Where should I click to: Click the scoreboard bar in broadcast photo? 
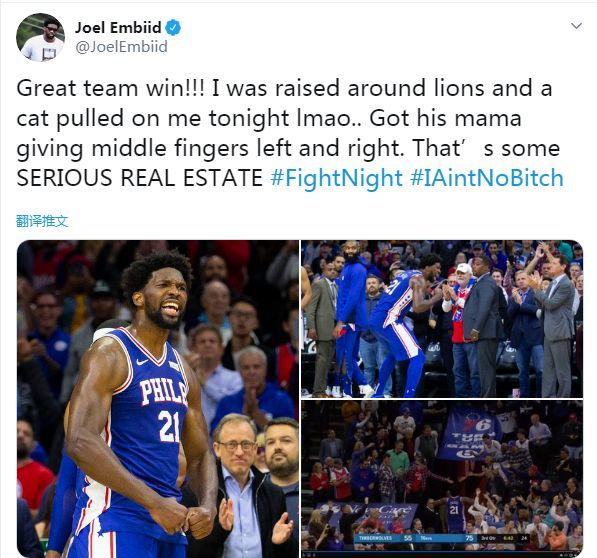442,538
